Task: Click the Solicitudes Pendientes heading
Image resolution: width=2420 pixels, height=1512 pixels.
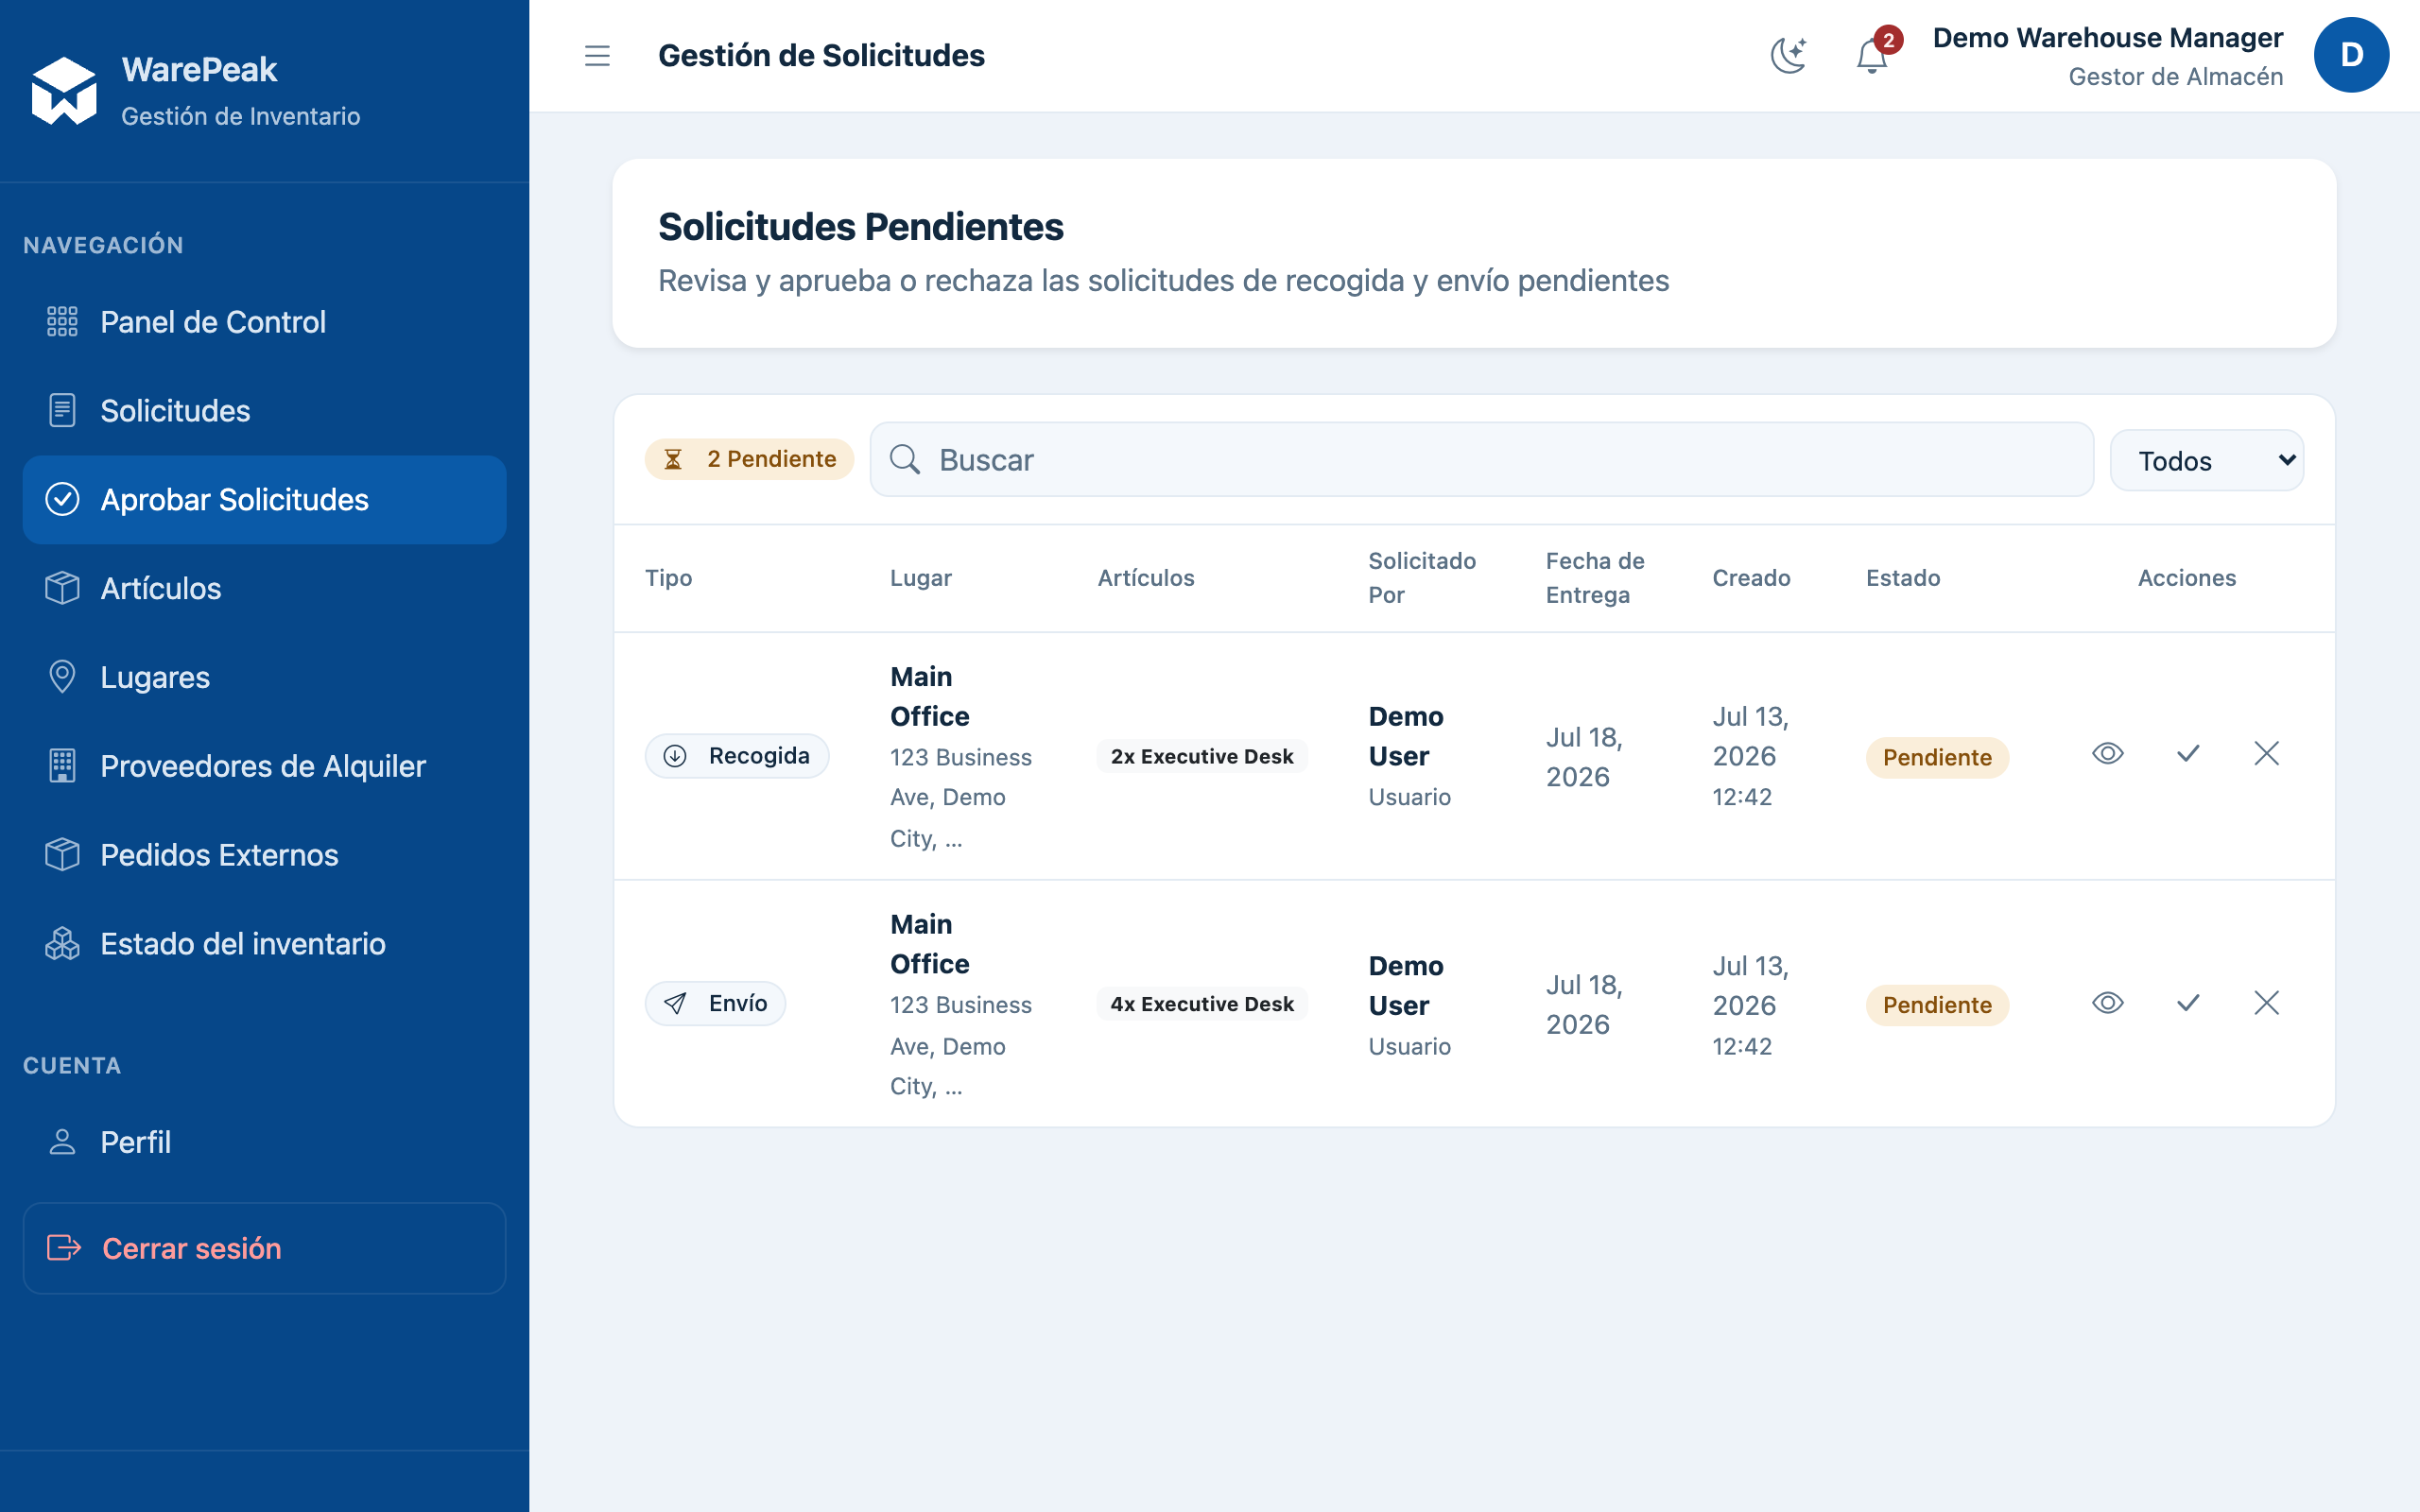Action: pos(860,227)
